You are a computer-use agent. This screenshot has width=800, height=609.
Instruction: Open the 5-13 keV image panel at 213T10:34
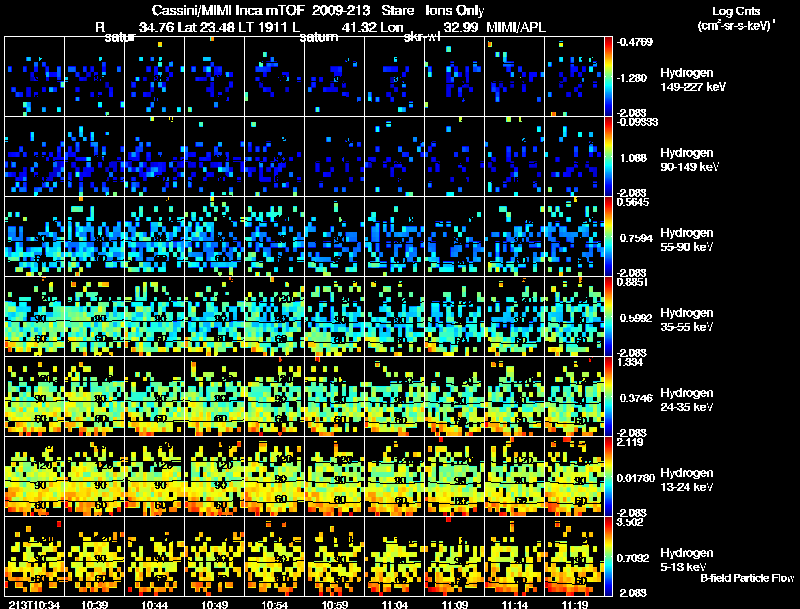35,556
